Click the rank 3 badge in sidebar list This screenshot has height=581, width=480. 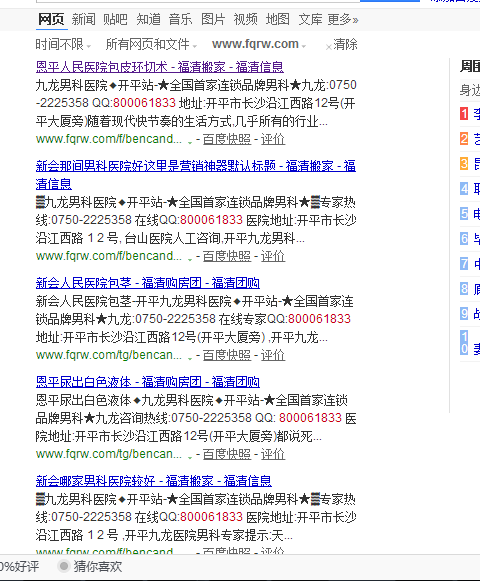click(x=464, y=163)
